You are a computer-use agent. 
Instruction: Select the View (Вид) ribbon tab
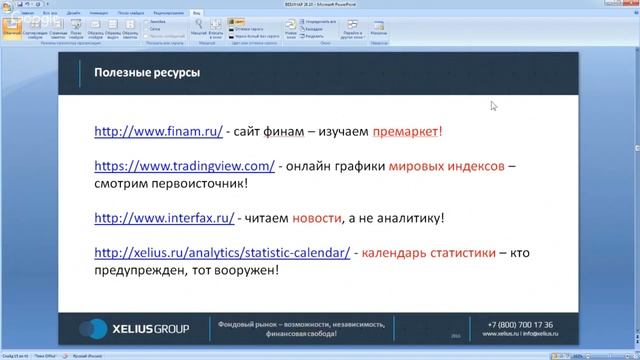click(x=196, y=13)
